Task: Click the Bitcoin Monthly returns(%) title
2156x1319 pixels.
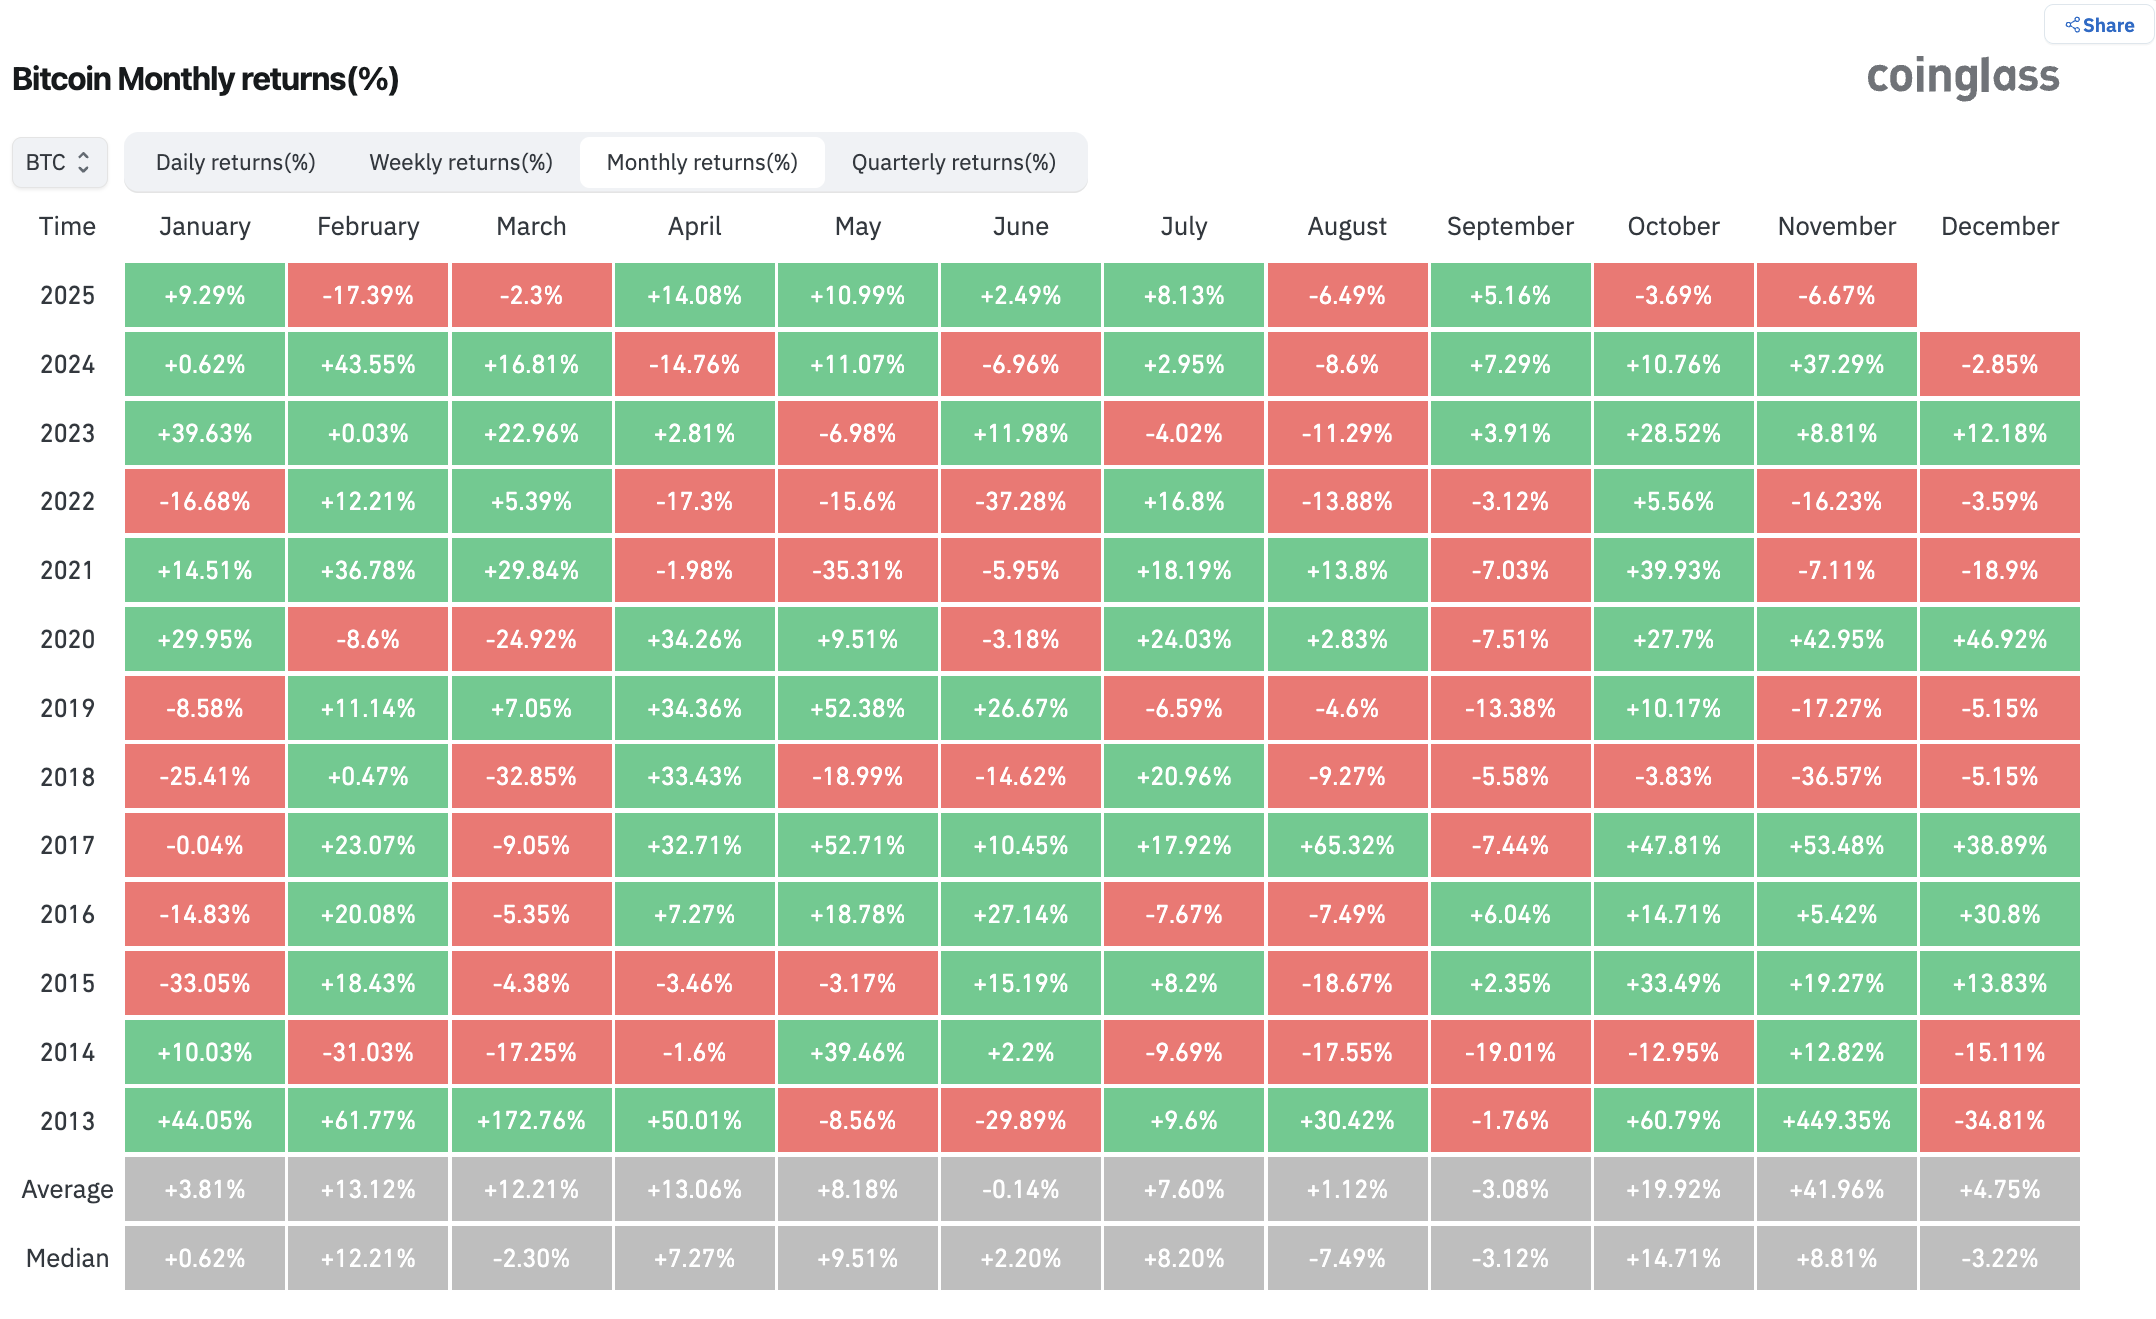Action: pos(205,78)
